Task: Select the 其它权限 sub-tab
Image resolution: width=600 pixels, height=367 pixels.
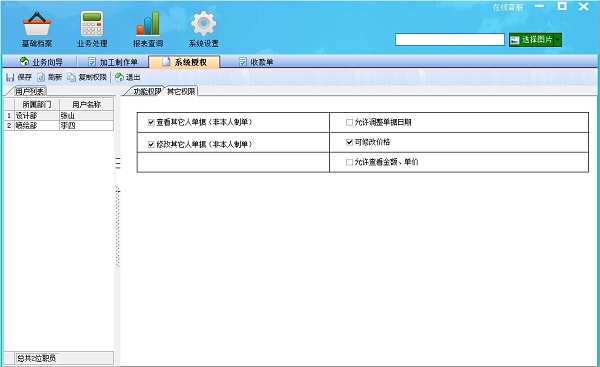Action: point(181,91)
